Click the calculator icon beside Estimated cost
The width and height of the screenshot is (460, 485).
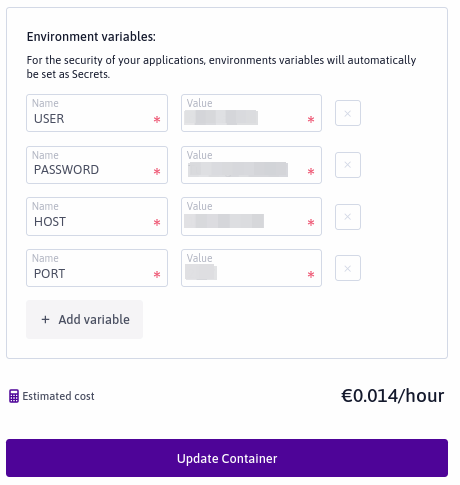[14, 396]
